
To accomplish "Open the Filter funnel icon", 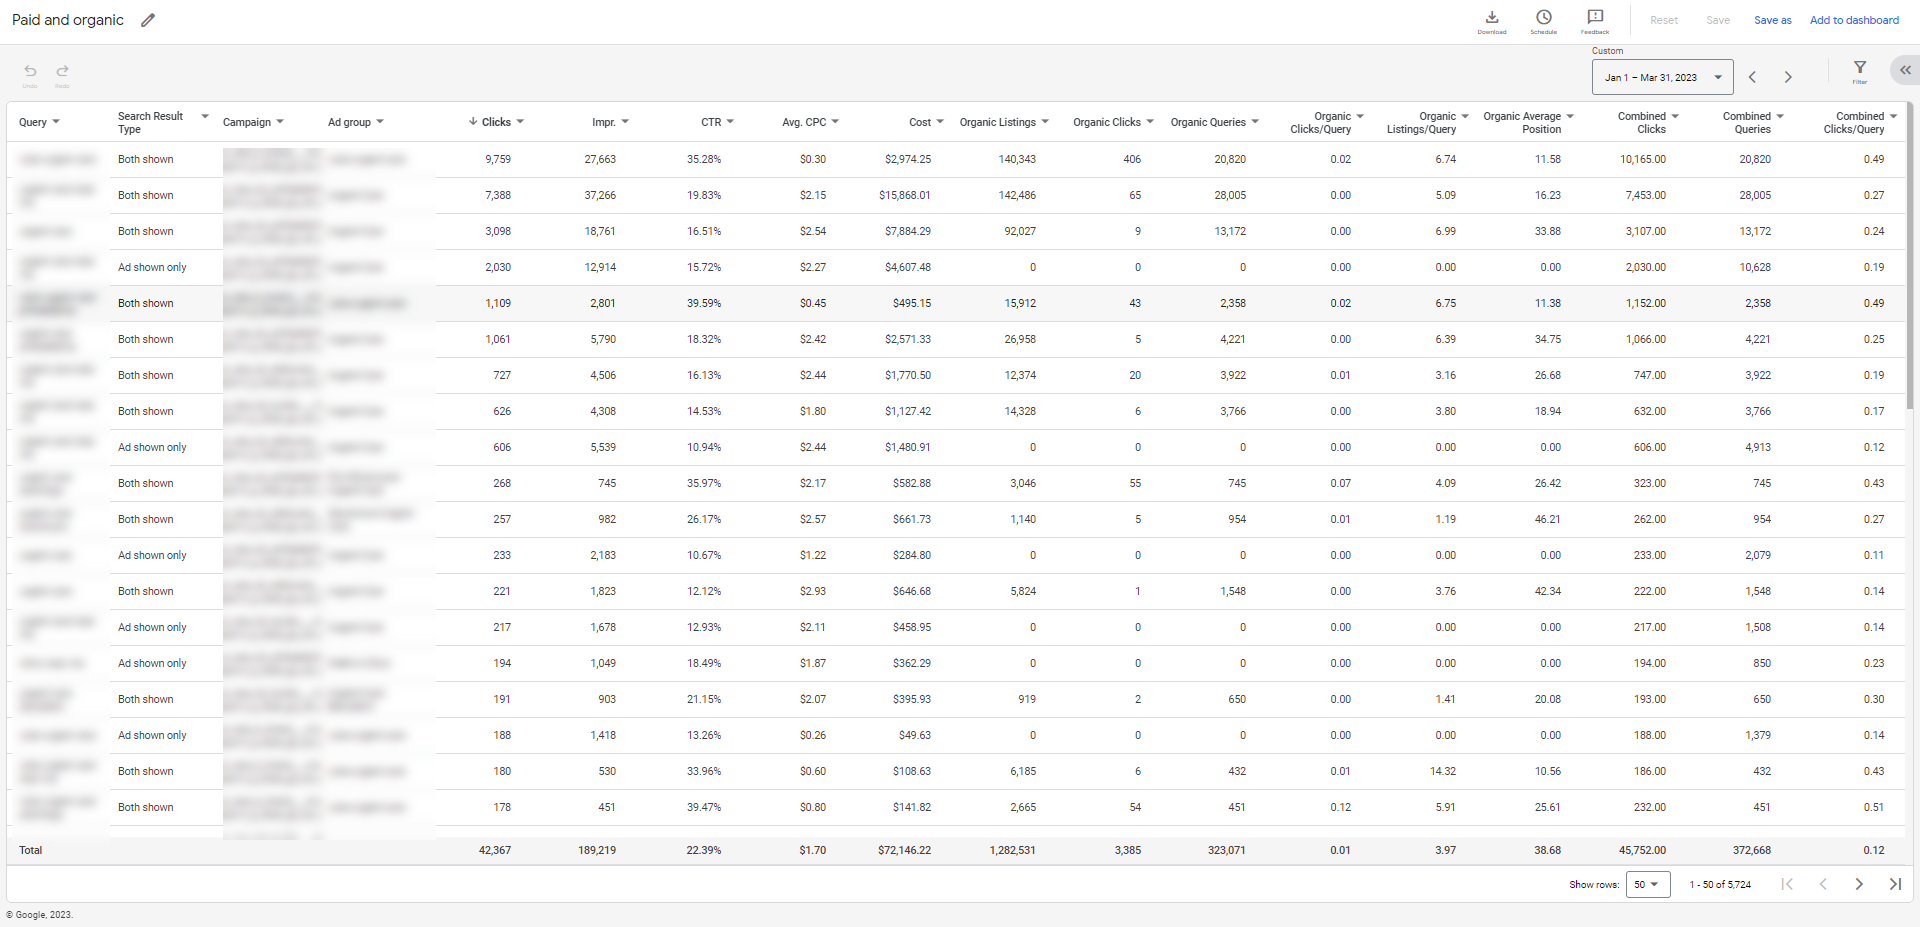I will [1859, 68].
